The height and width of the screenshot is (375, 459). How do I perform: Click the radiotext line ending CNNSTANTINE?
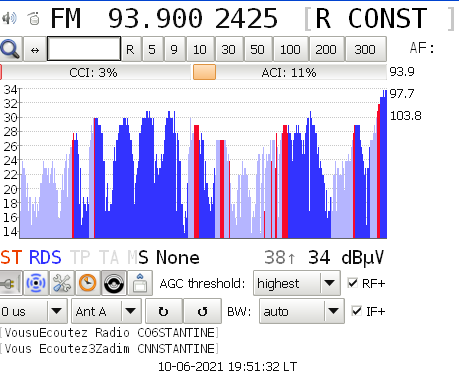(x=109, y=349)
